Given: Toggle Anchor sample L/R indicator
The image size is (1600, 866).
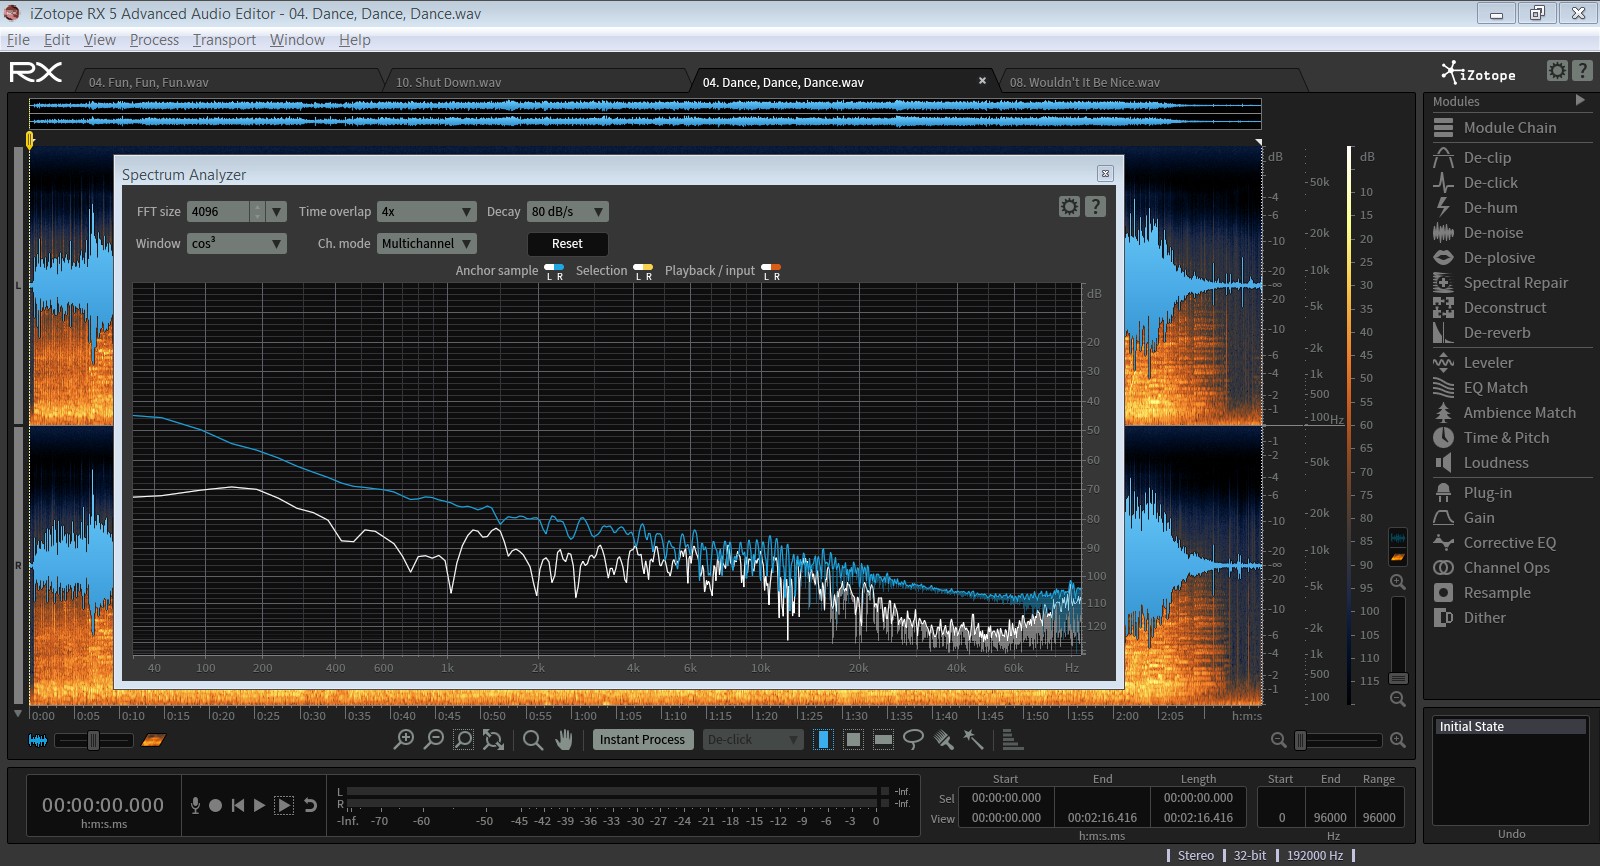Looking at the screenshot, I should [554, 271].
